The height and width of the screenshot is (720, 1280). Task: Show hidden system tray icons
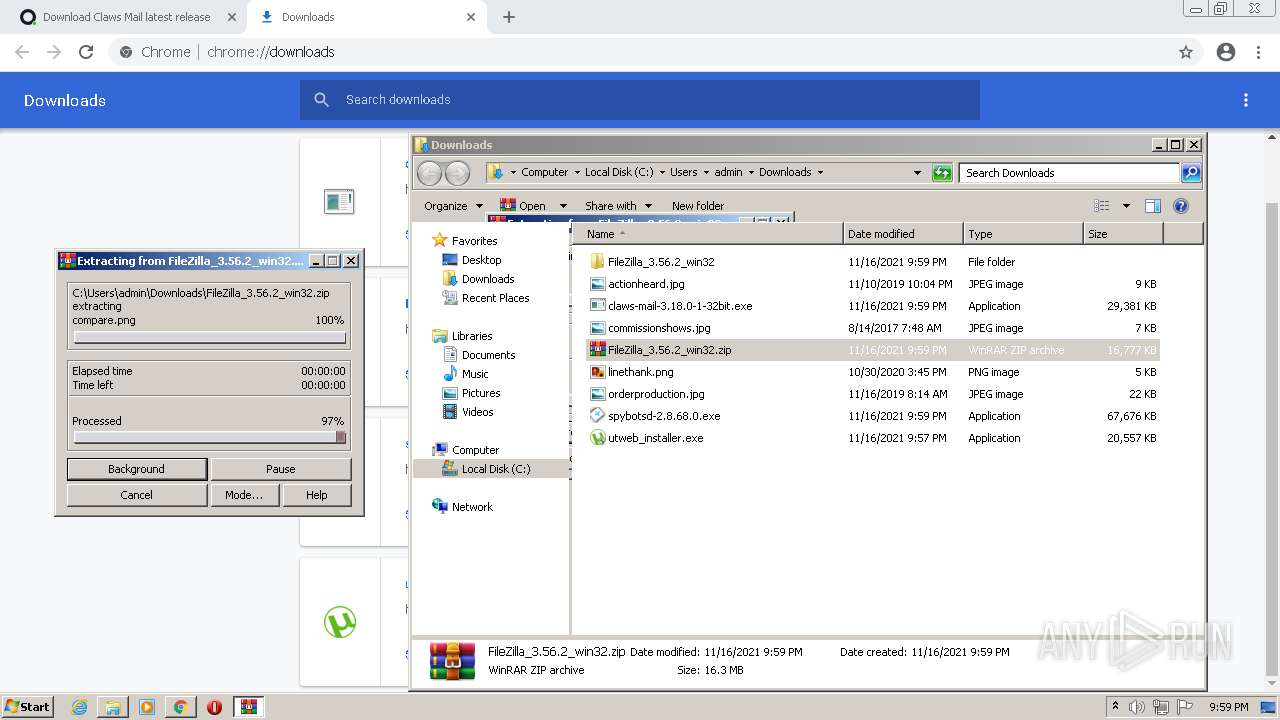[1116, 707]
